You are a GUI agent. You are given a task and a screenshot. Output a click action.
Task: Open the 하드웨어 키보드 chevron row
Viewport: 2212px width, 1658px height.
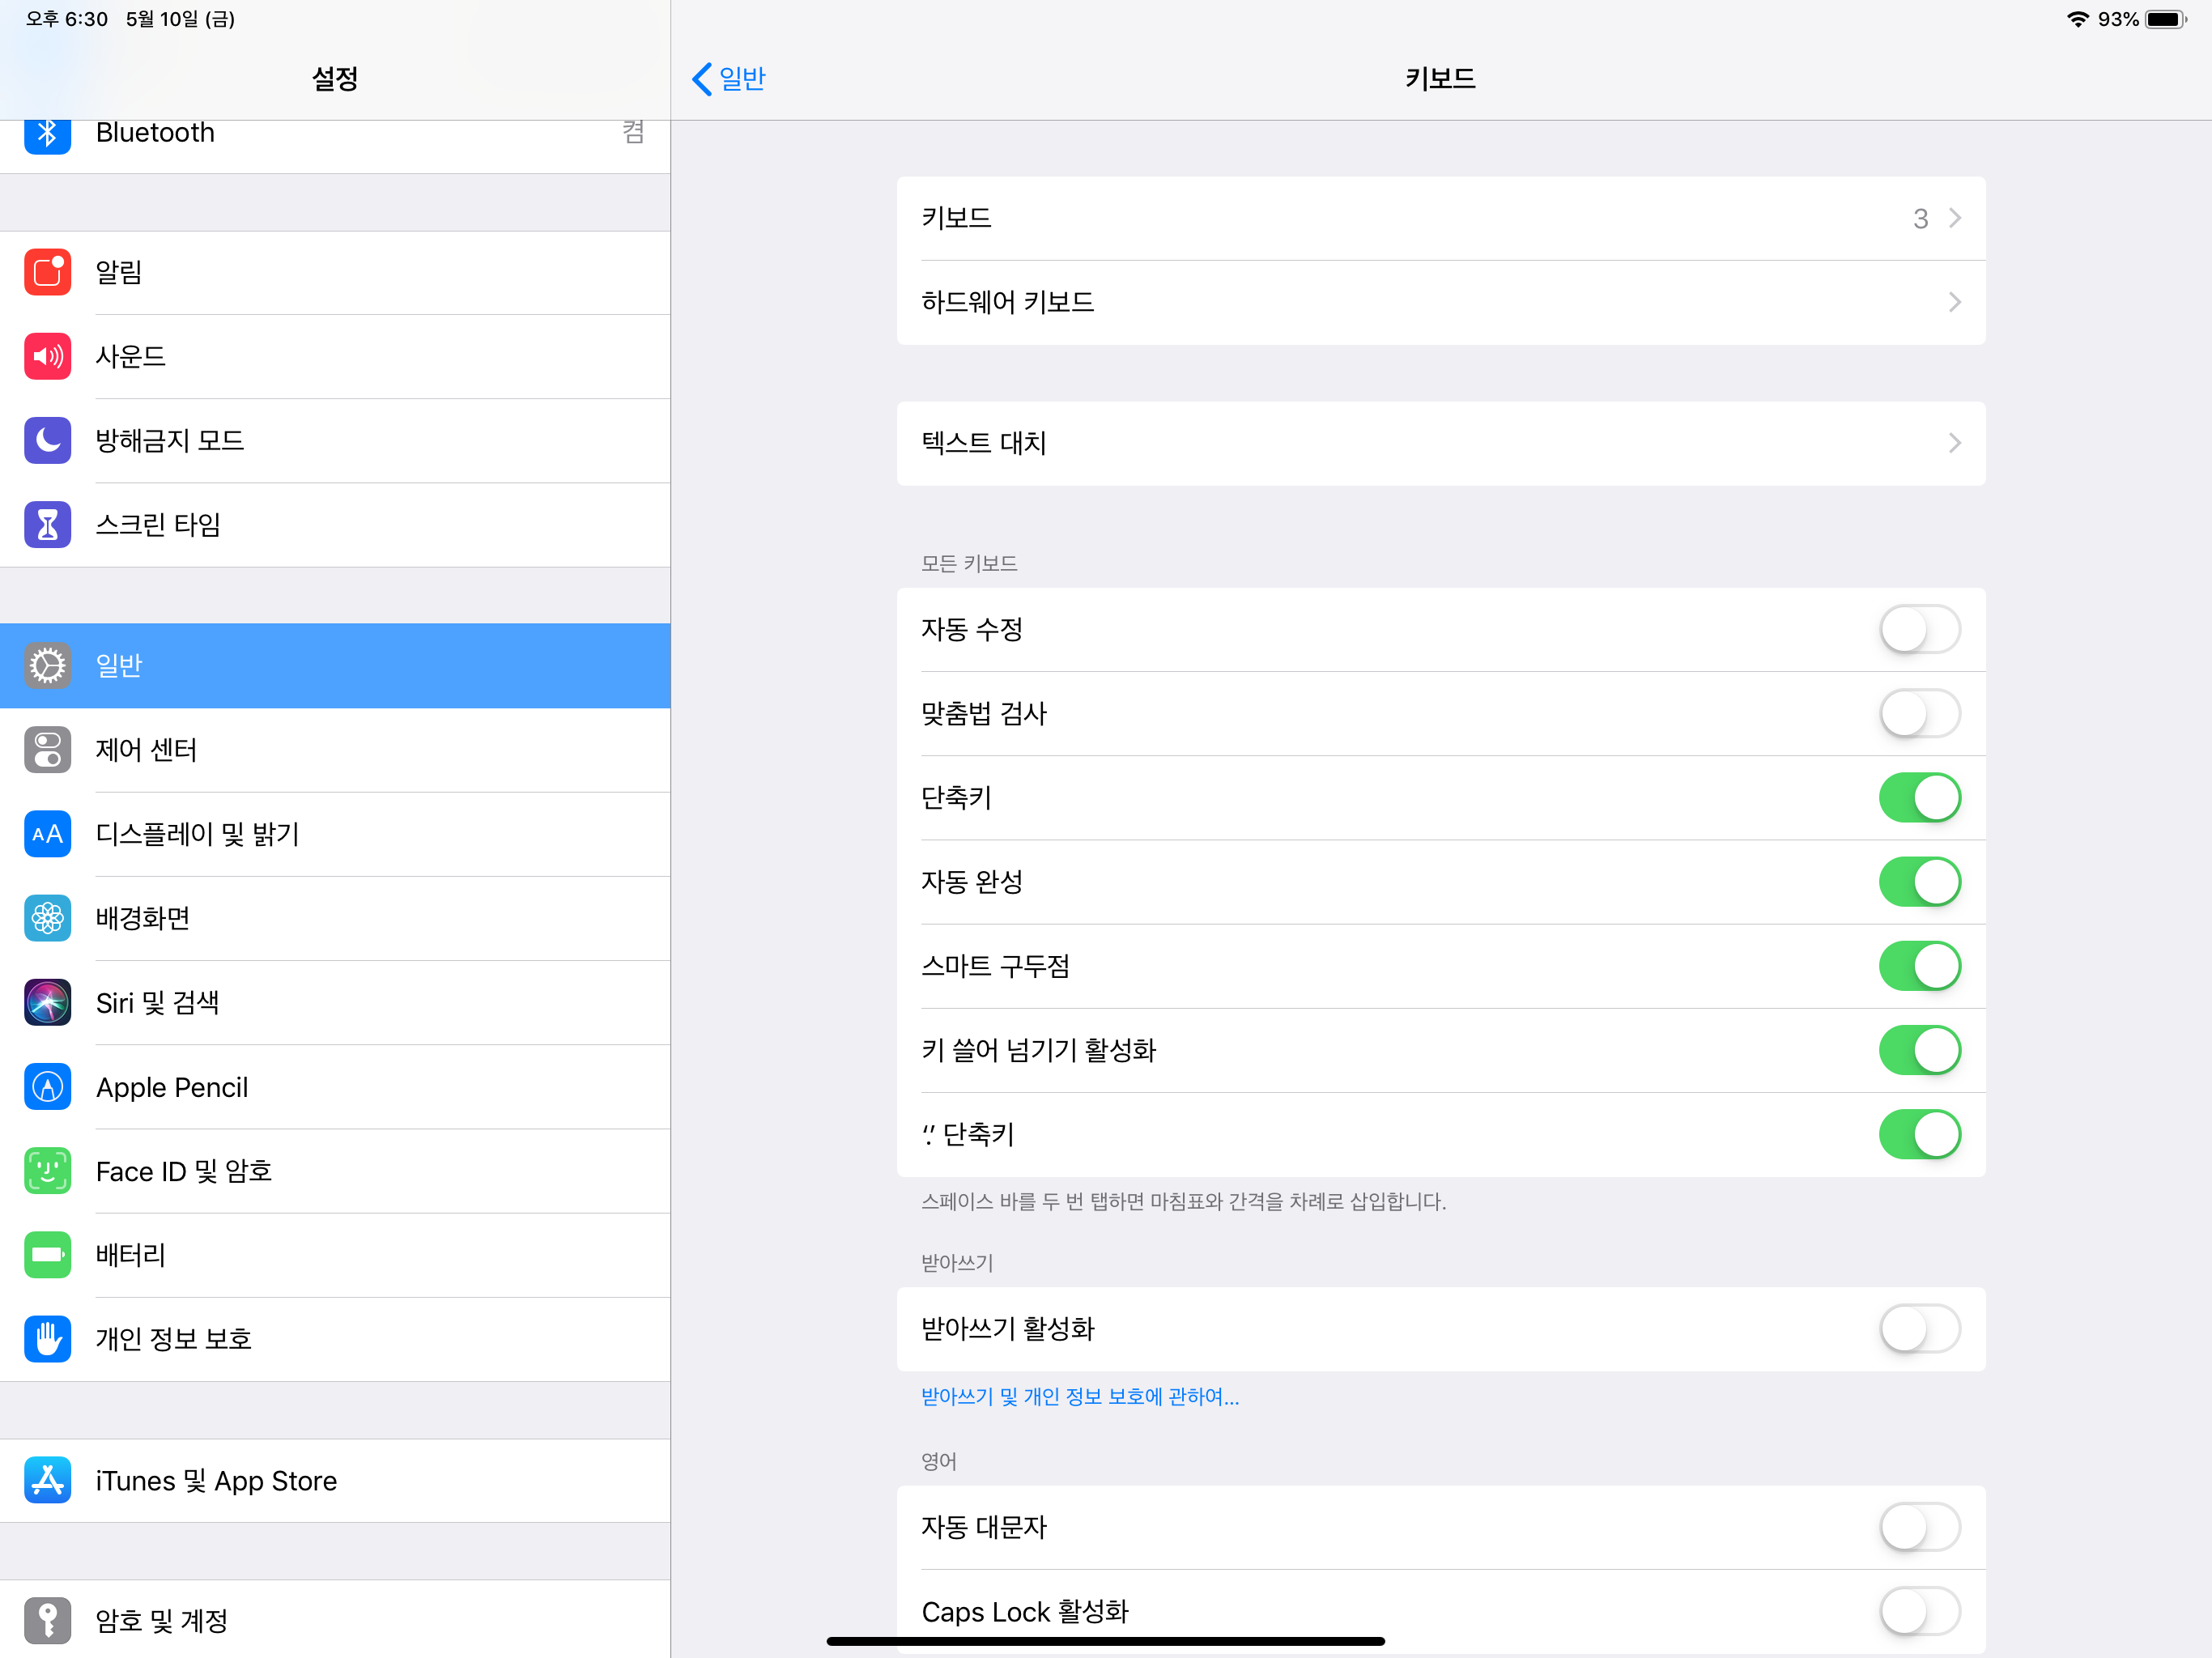click(1440, 302)
